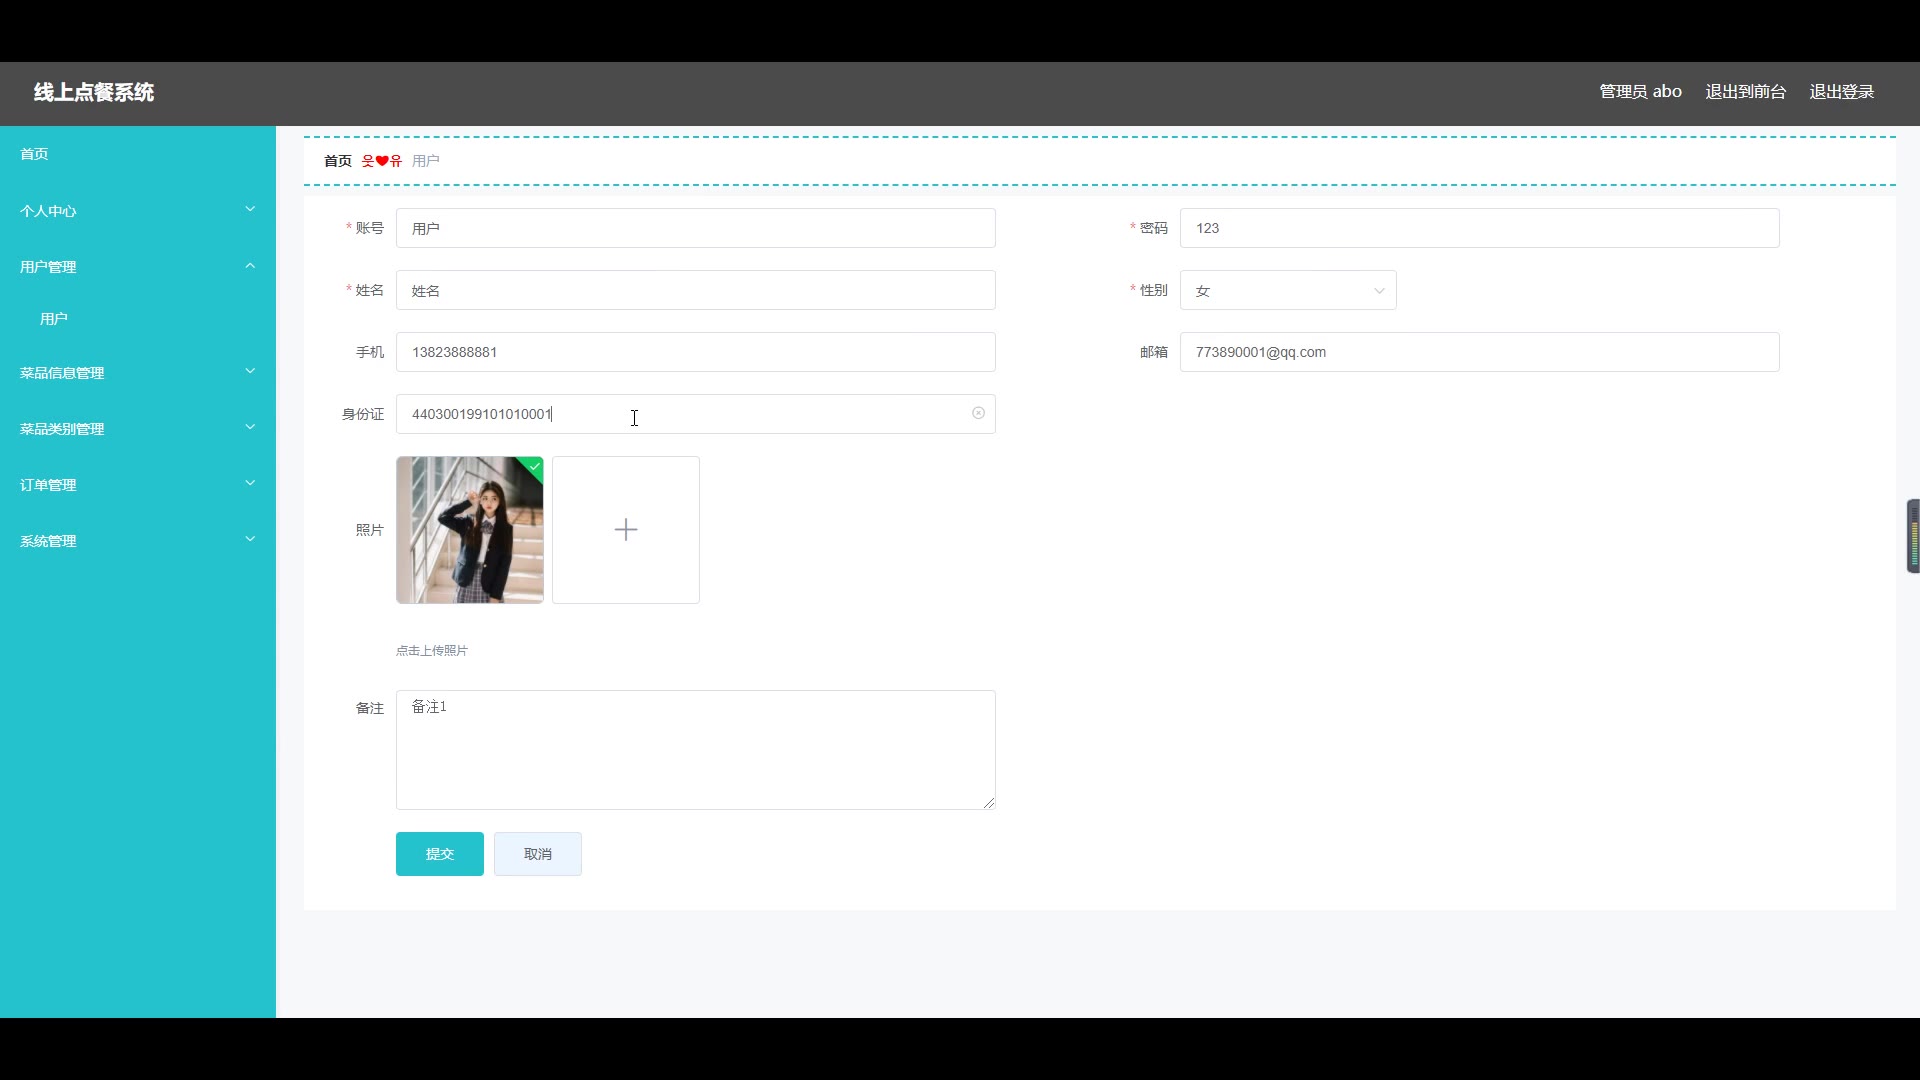Click the green checkmark on uploaded photo
1920x1080 pixels.
click(535, 466)
